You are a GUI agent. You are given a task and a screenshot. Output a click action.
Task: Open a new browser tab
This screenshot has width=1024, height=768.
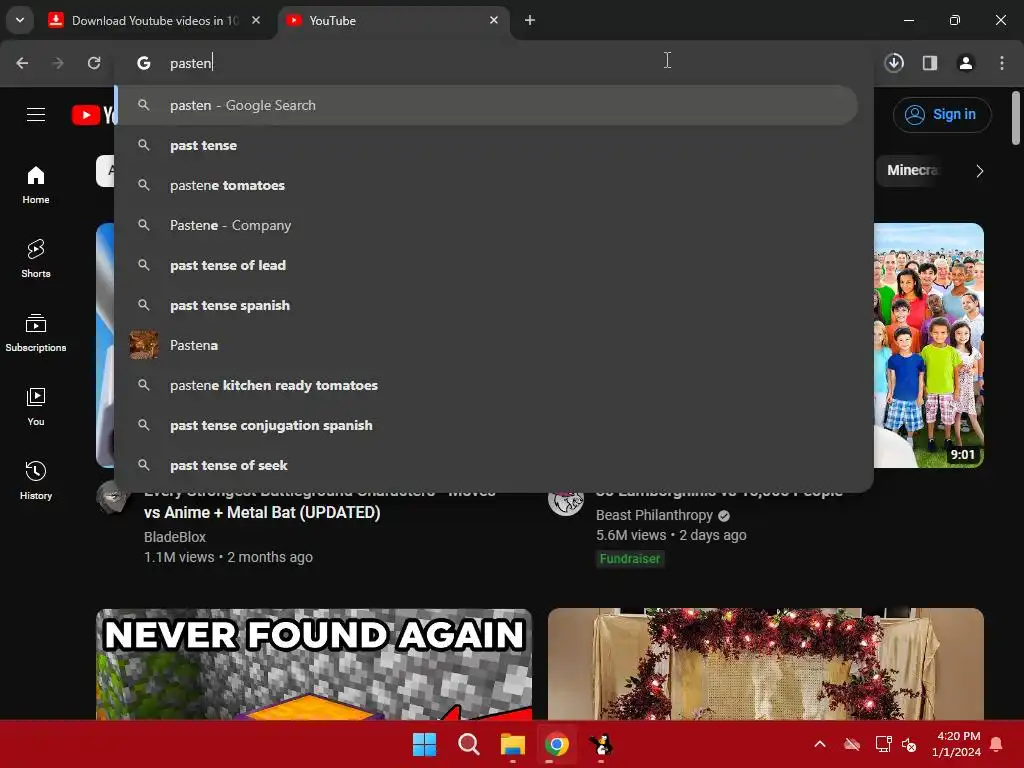pos(530,20)
